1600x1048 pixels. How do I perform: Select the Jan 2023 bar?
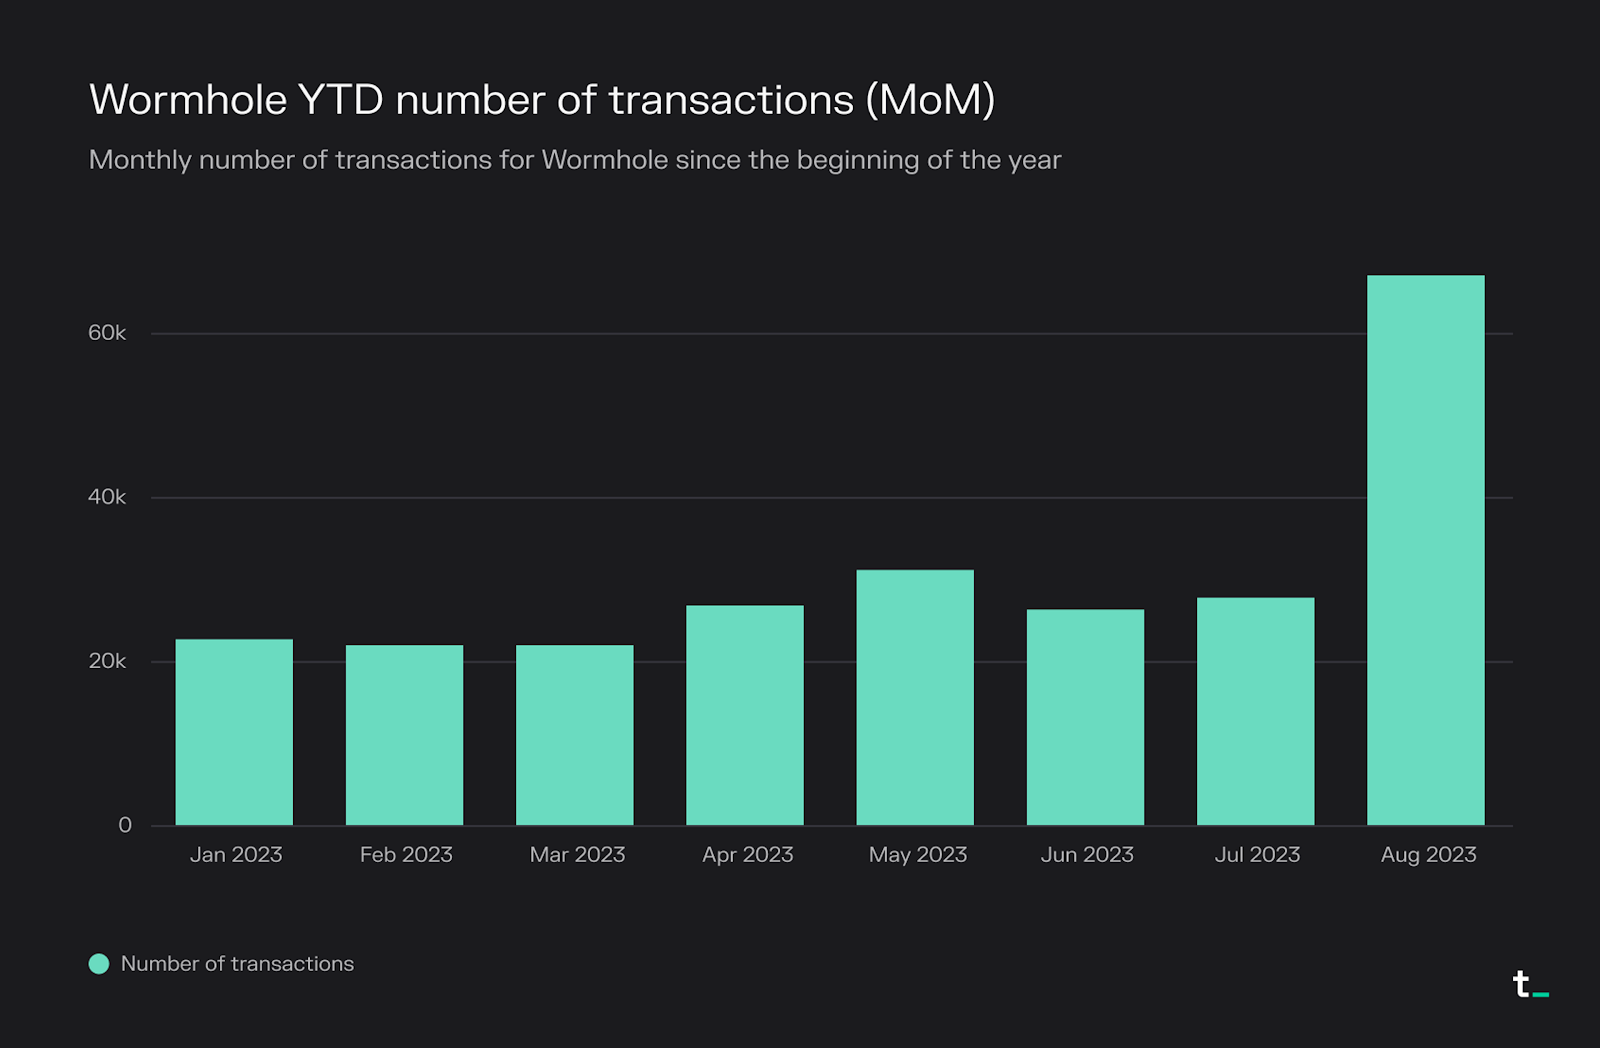coord(234,732)
